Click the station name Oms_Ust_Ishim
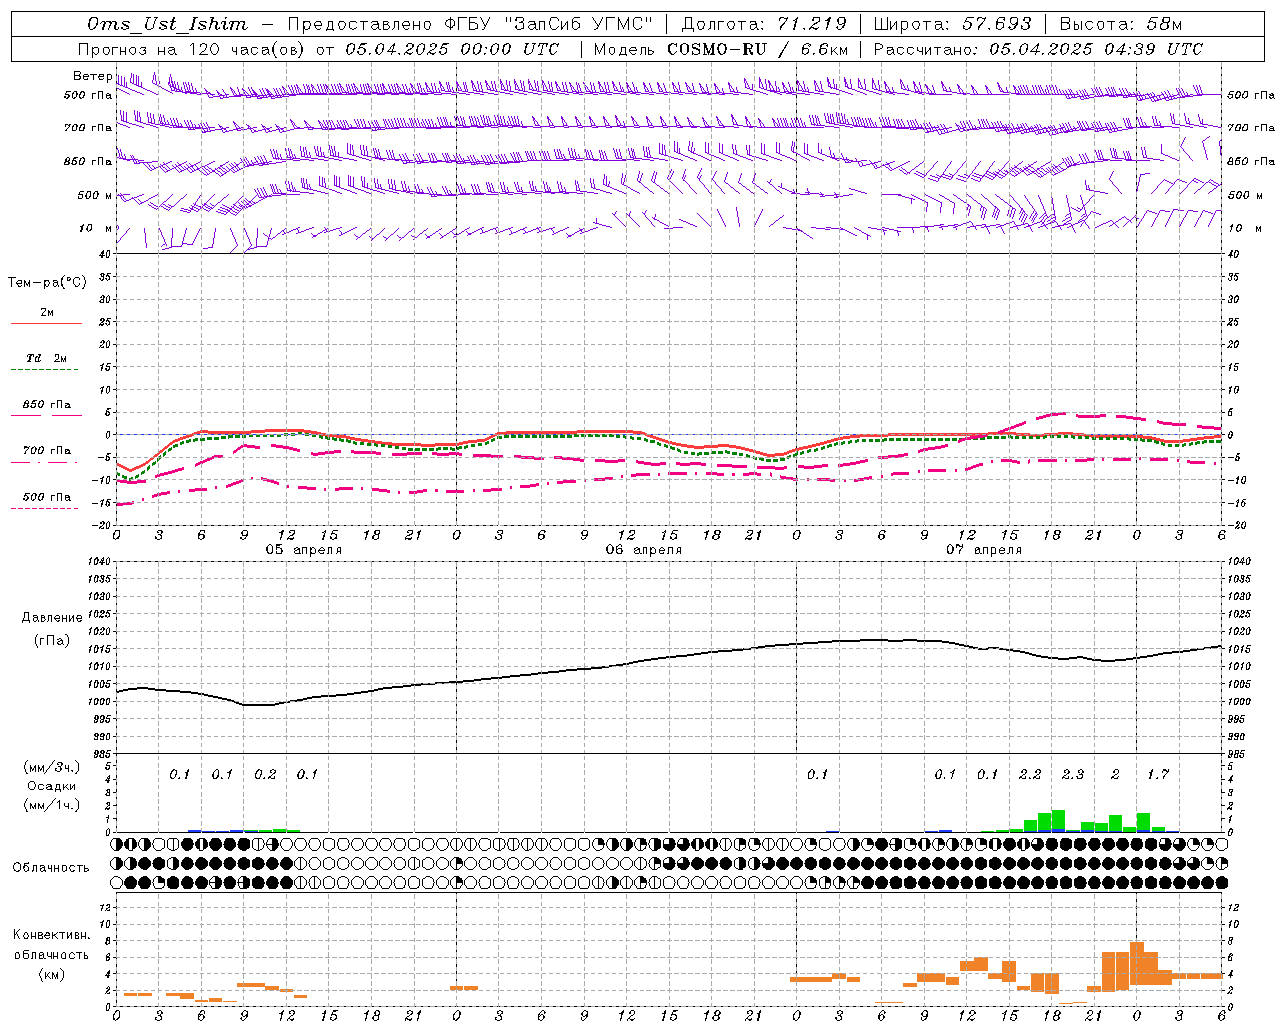1280x1024 pixels. click(167, 24)
